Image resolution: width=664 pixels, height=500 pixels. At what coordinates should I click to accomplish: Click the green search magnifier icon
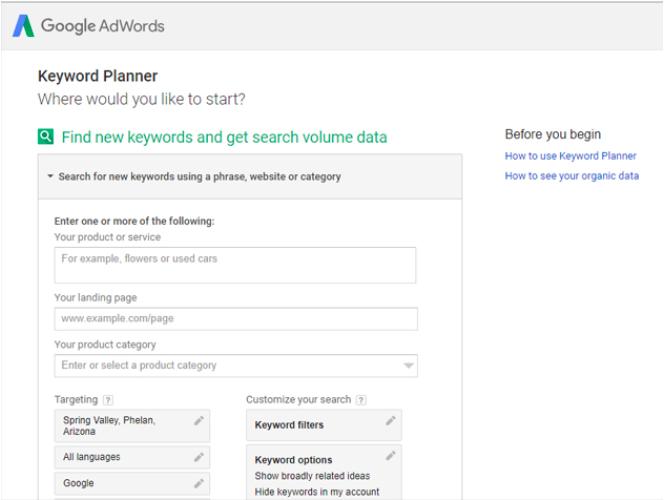pyautogui.click(x=46, y=137)
